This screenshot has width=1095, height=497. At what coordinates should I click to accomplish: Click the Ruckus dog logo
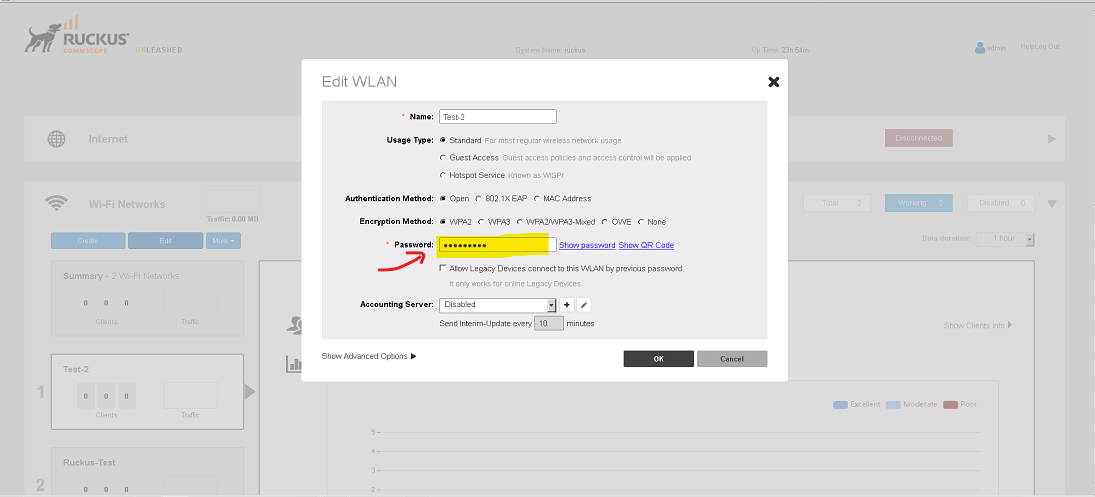click(x=42, y=39)
